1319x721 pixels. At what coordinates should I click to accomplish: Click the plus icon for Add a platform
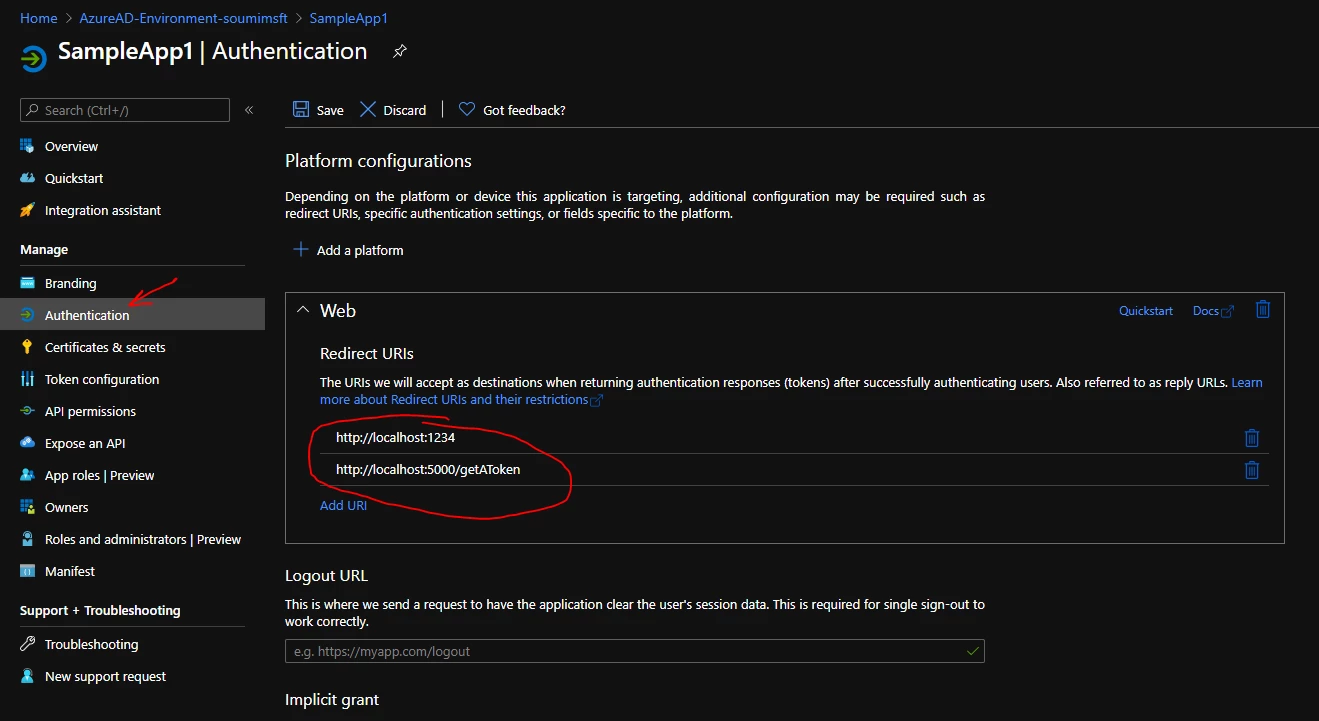pos(300,249)
